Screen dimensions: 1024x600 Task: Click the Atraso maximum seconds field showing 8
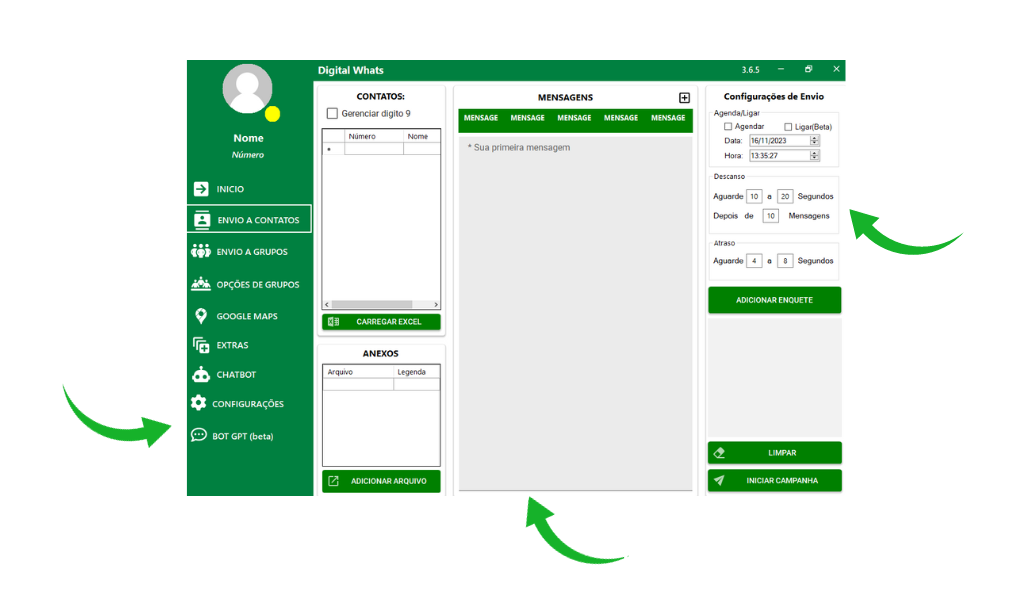785,261
